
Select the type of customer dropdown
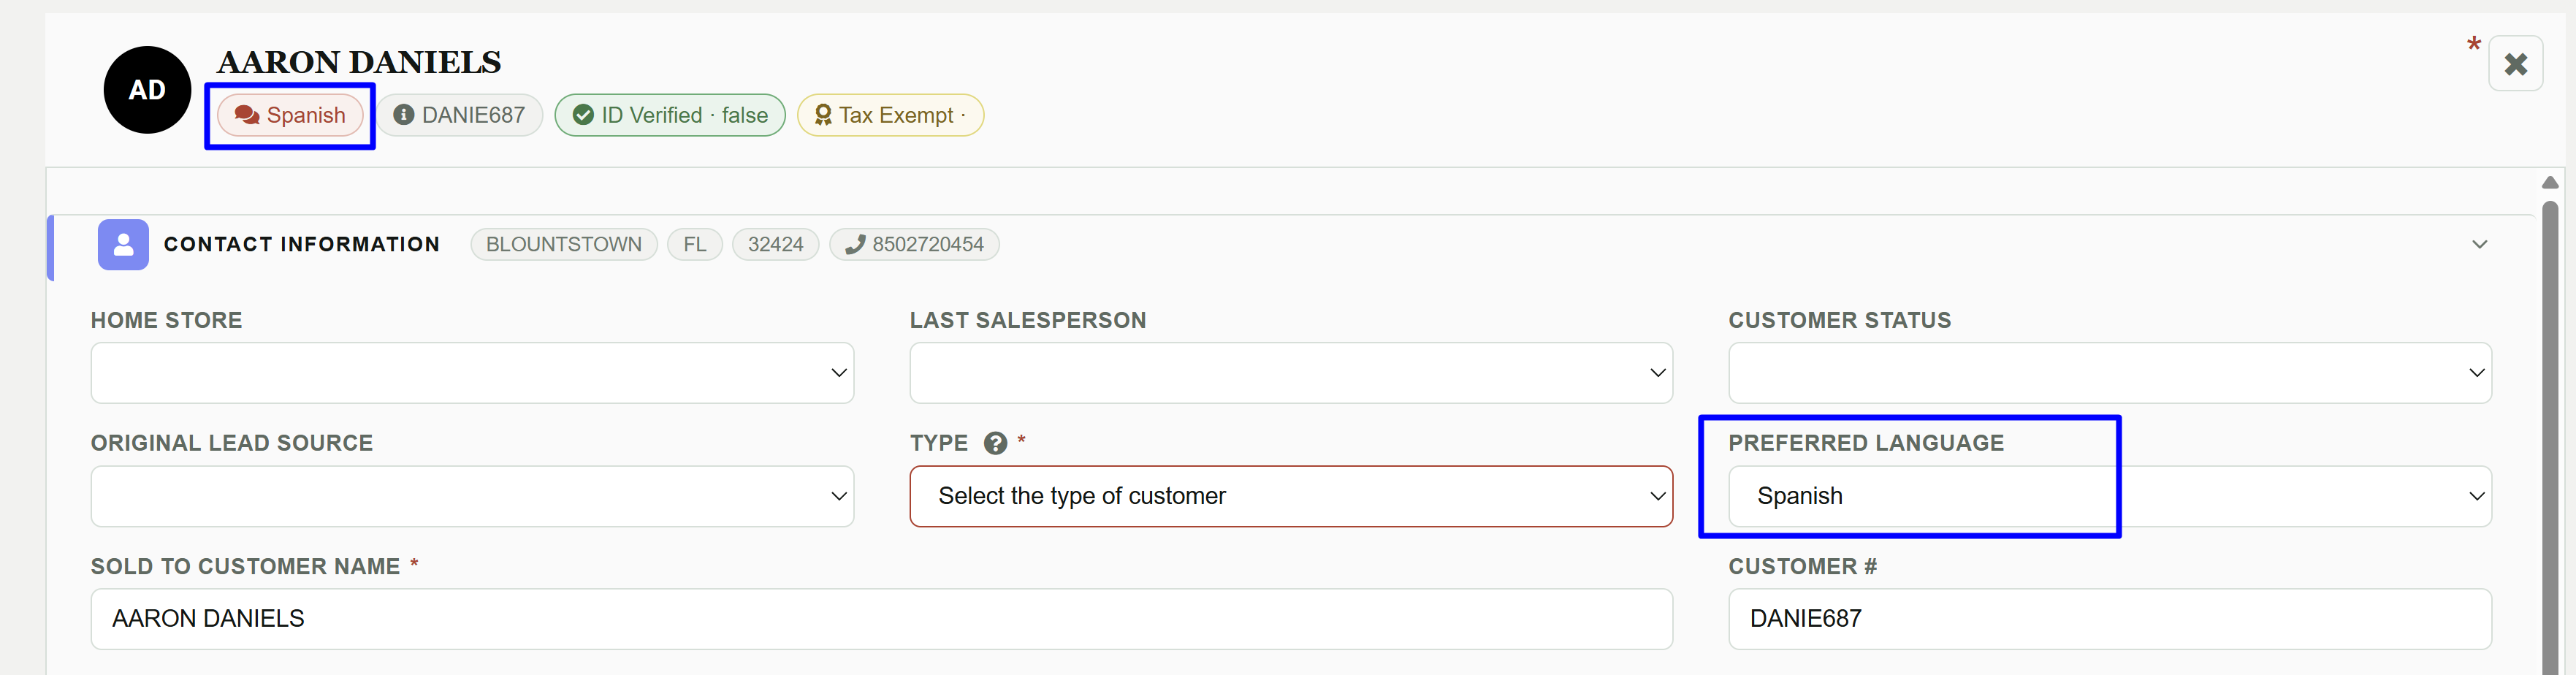pos(1291,496)
